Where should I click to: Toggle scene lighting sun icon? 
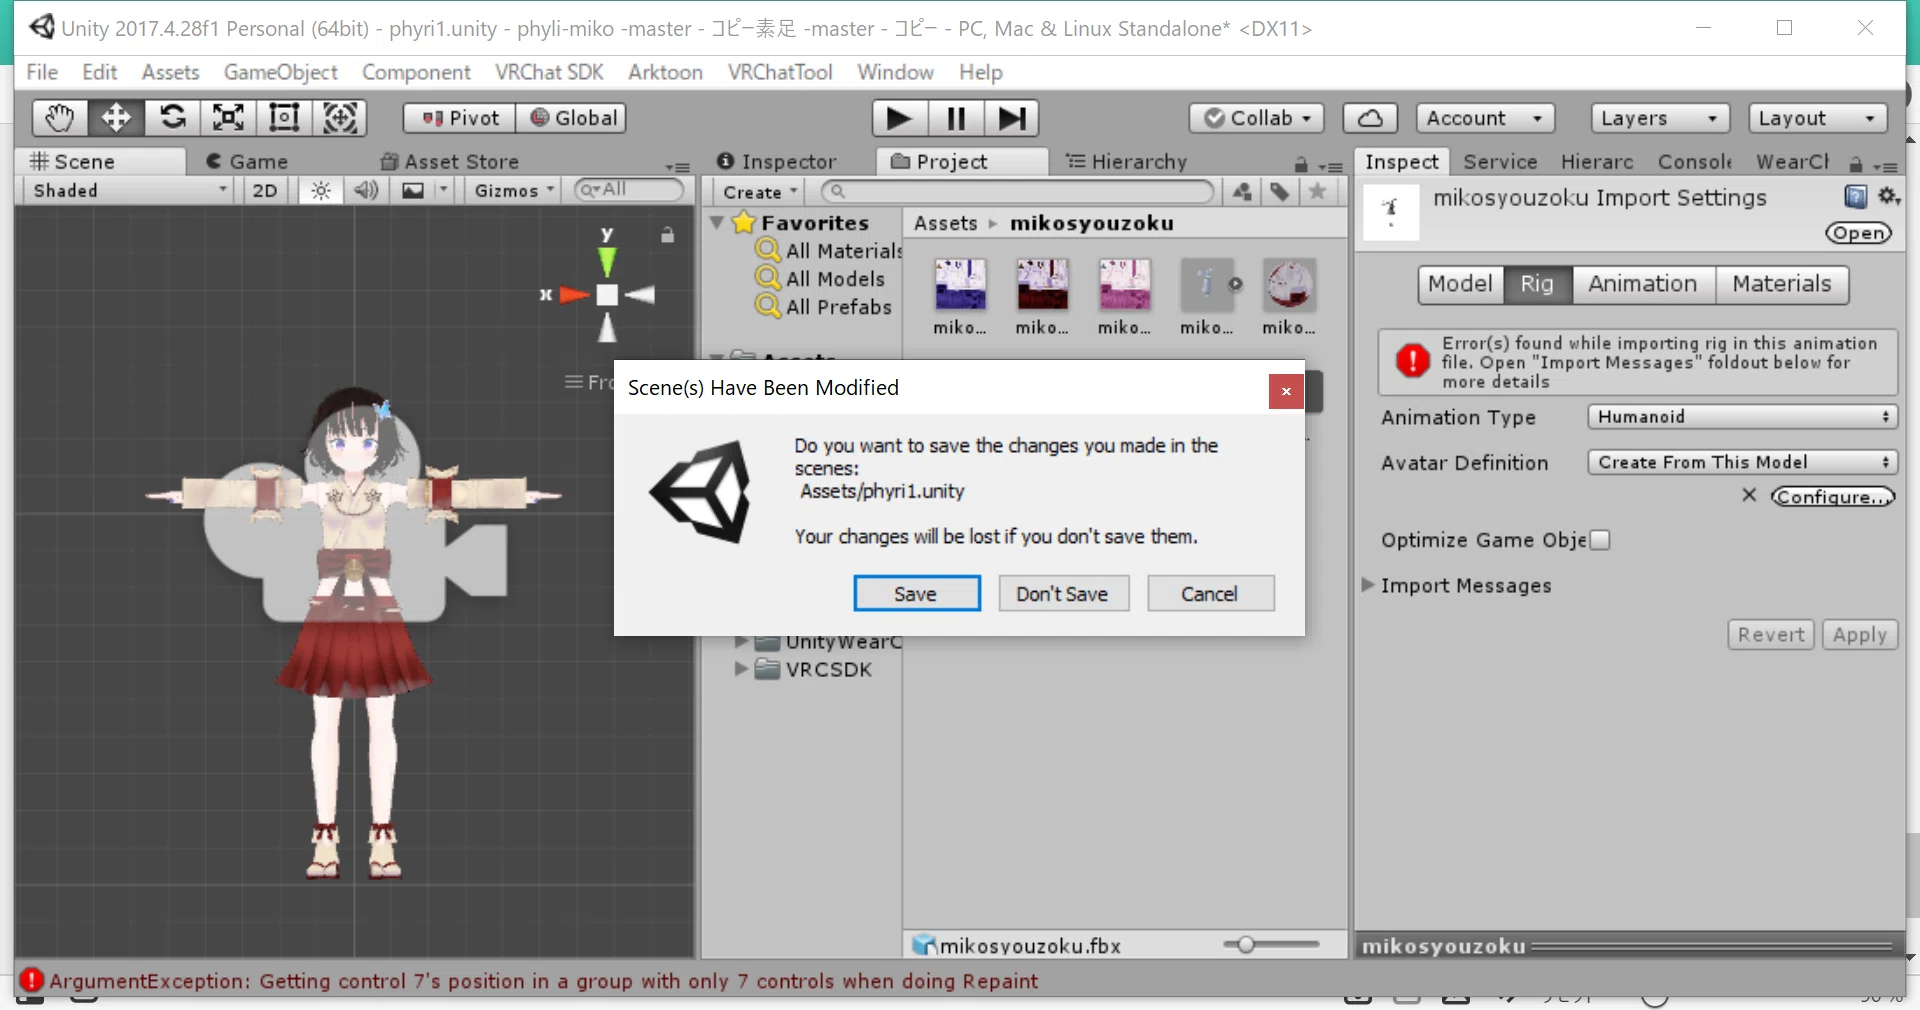coord(320,190)
